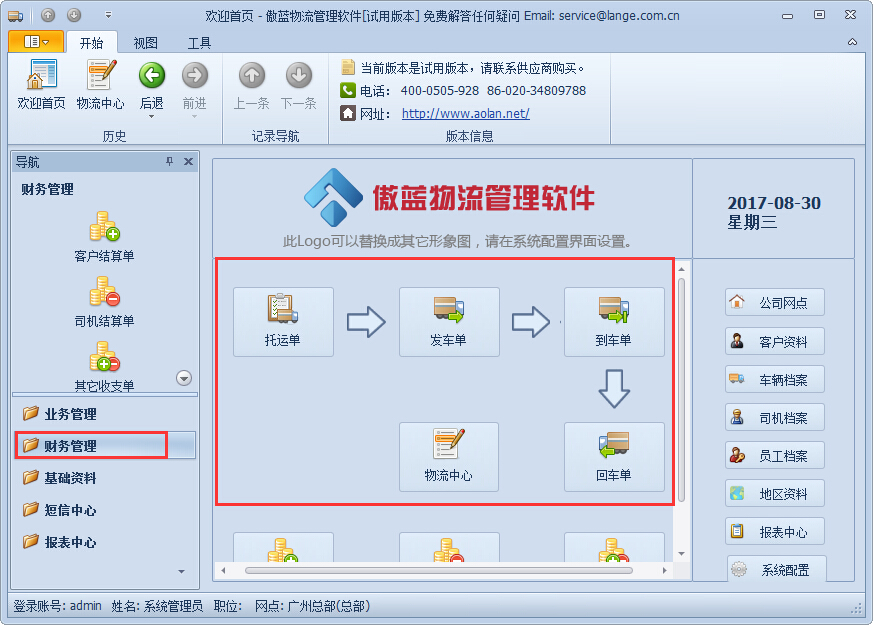
Task: Toggle the navigation panel pin
Action: [x=169, y=161]
